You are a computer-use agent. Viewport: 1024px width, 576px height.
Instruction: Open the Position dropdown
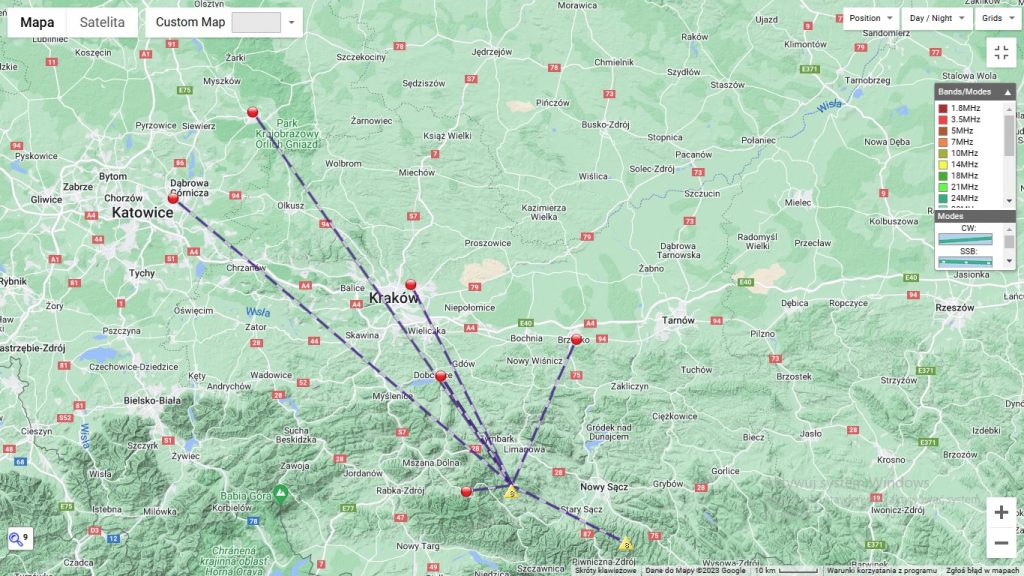871,18
